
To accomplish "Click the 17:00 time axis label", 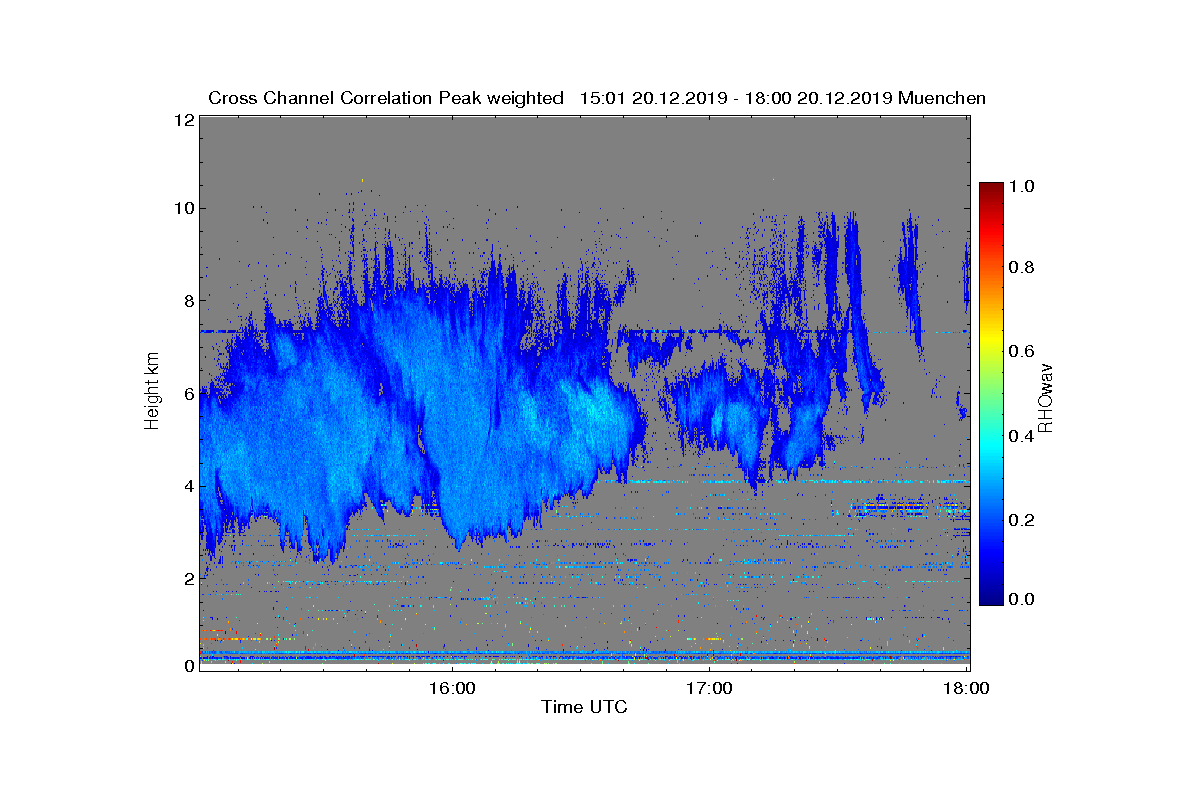I will pyautogui.click(x=709, y=689).
